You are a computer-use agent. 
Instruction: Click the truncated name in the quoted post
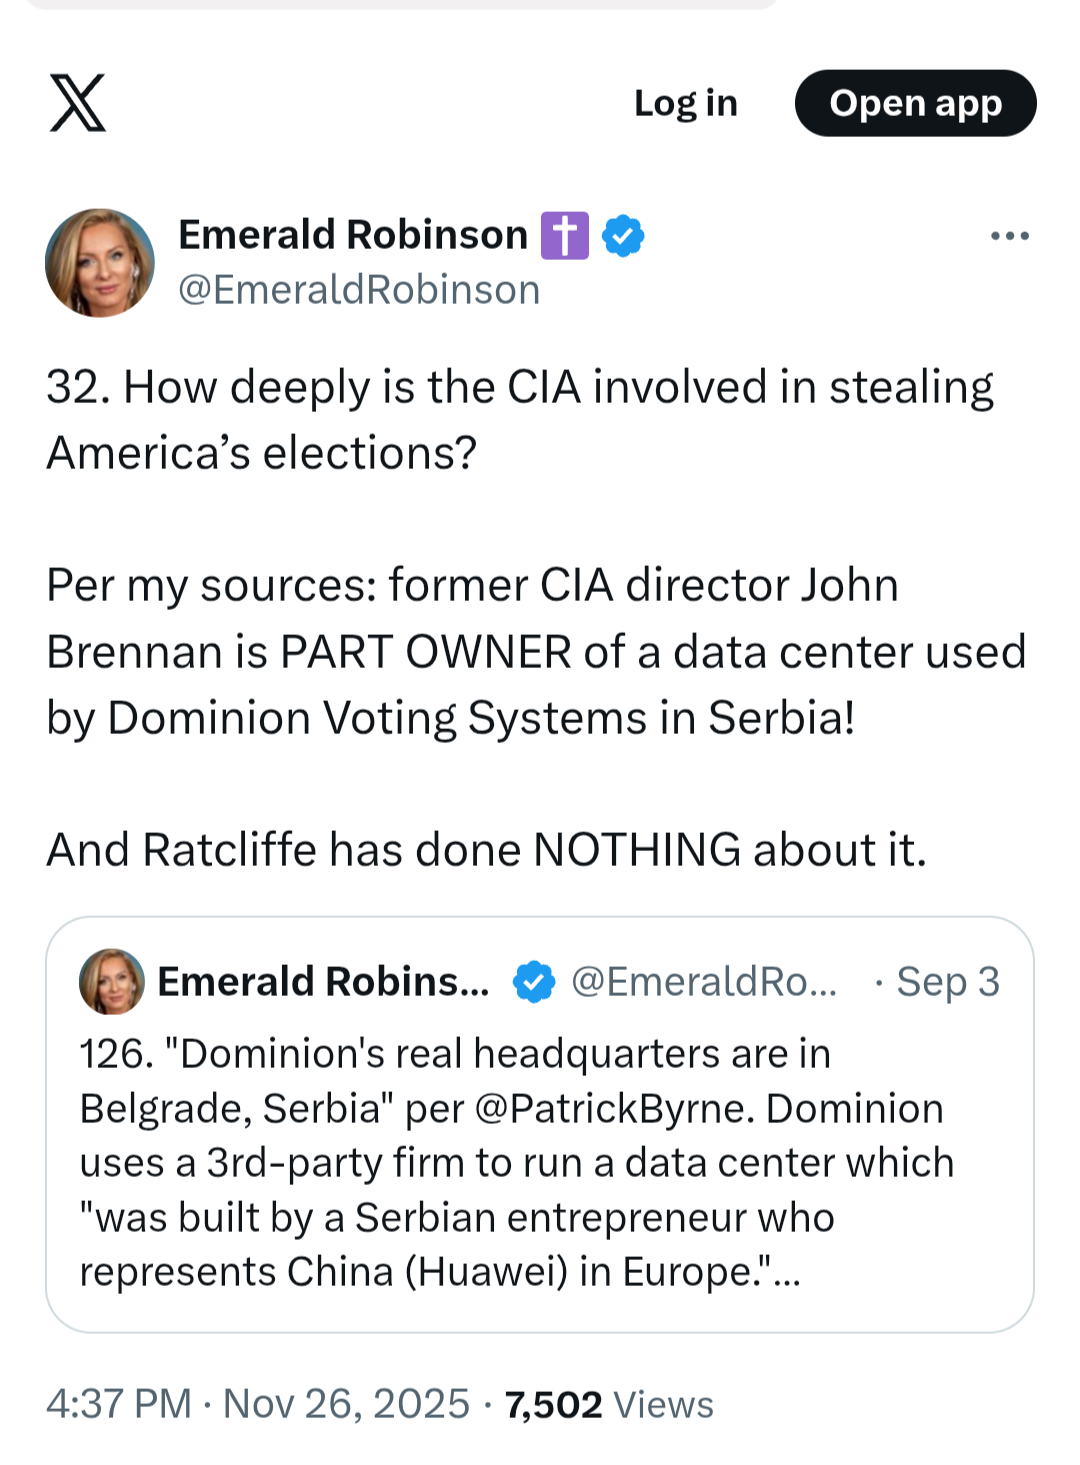323,982
